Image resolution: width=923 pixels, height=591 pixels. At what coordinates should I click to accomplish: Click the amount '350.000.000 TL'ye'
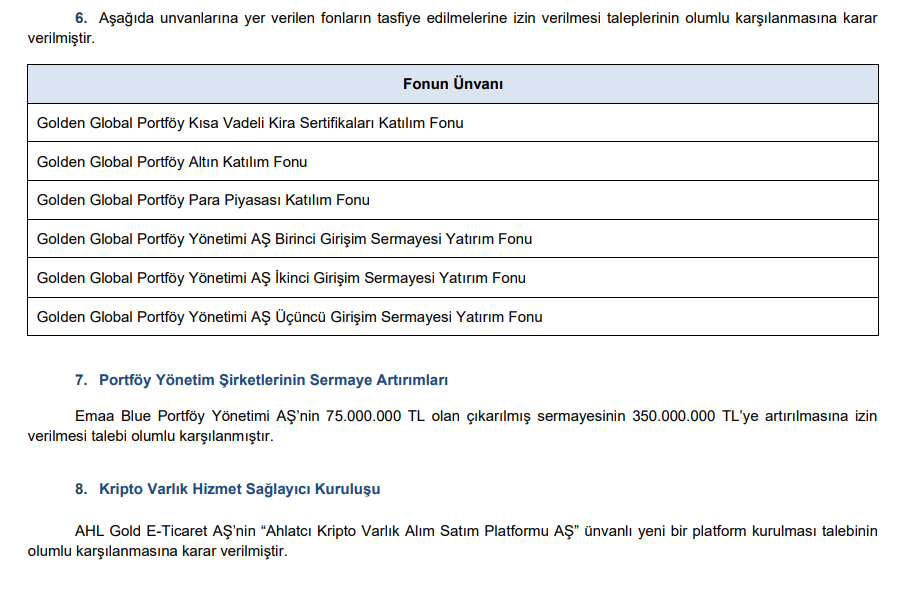tap(695, 416)
